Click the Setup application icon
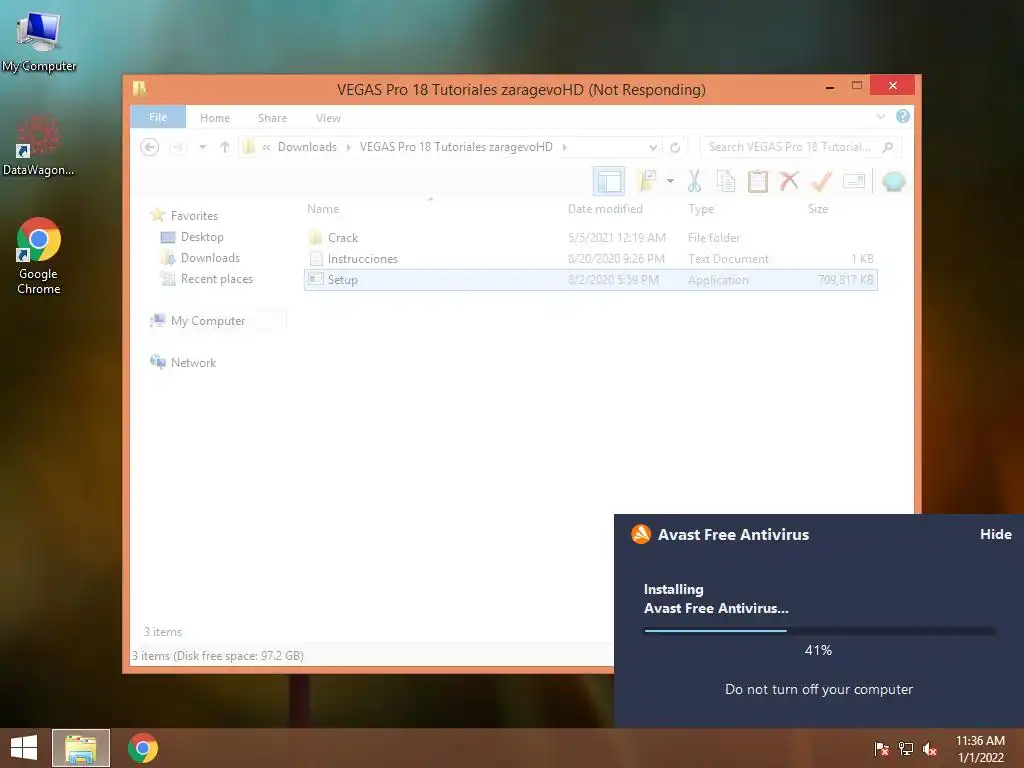The image size is (1024, 768). click(x=316, y=279)
